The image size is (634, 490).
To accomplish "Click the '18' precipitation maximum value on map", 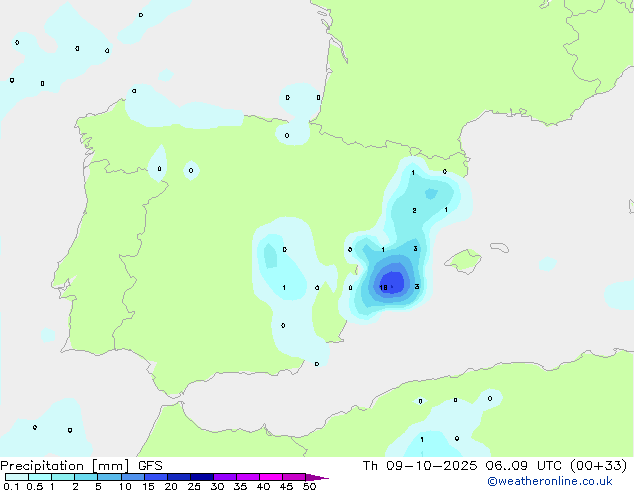I will tap(384, 287).
